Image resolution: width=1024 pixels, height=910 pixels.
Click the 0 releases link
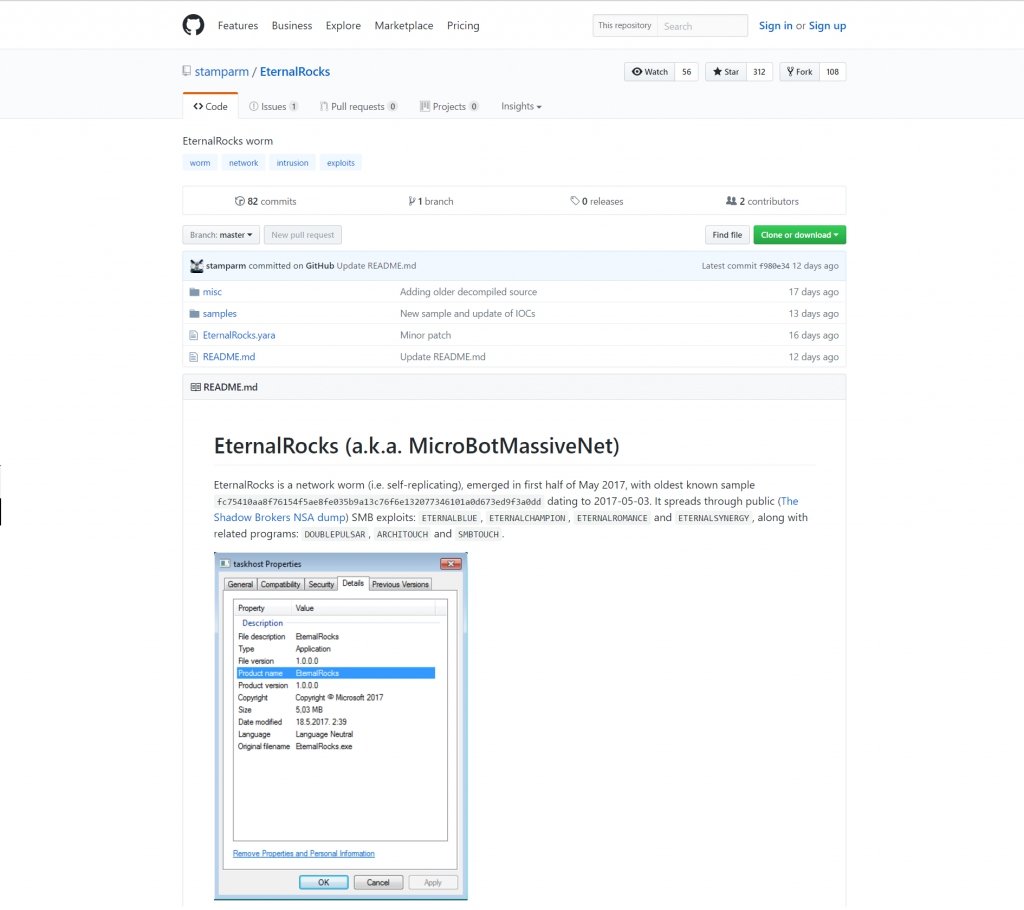point(597,201)
